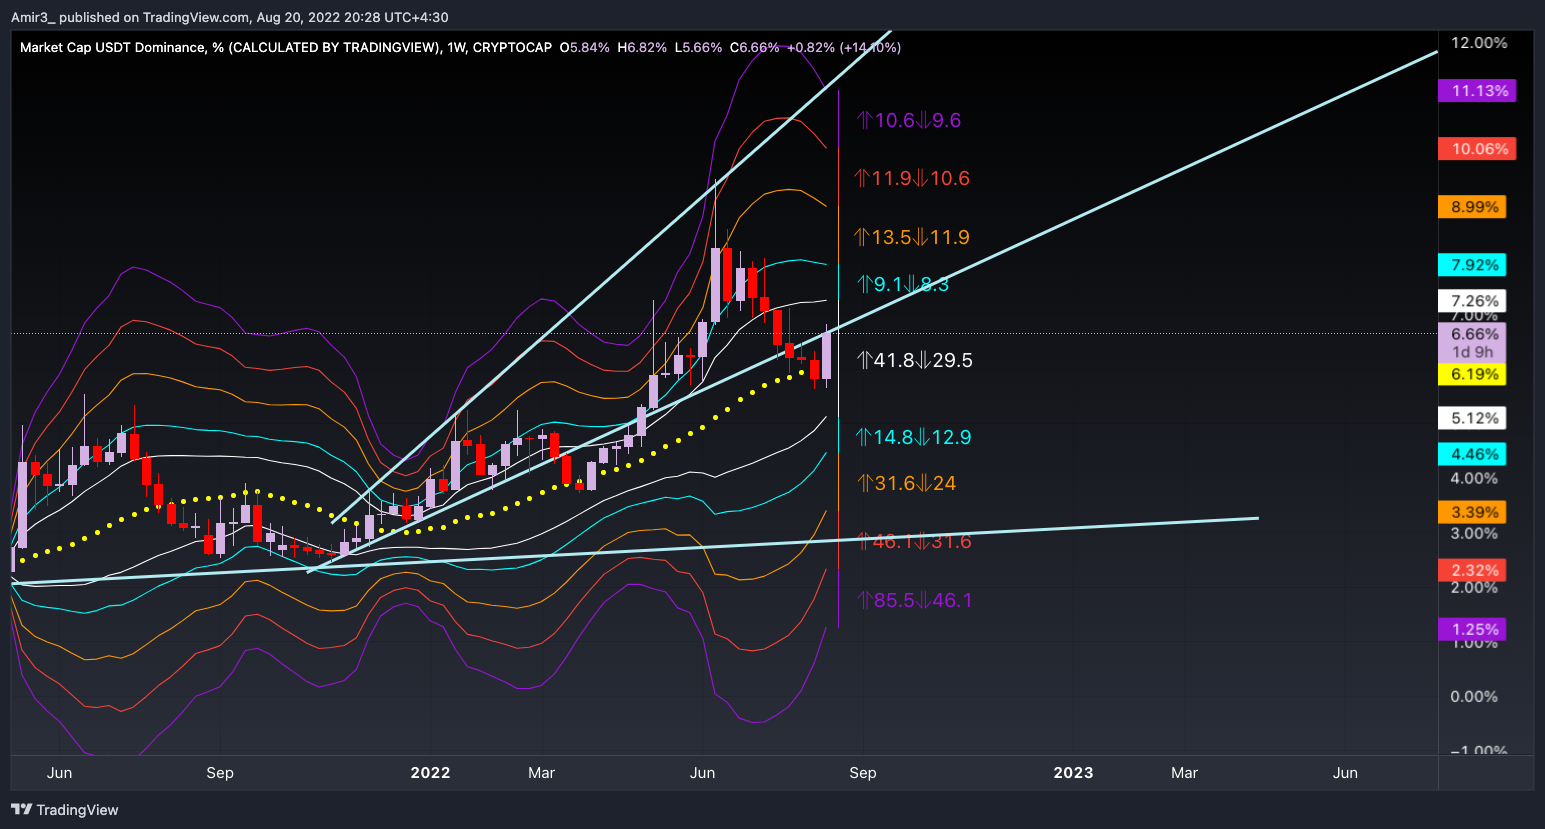Click the 1d 9h bar countdown
1545x829 pixels.
(1473, 353)
